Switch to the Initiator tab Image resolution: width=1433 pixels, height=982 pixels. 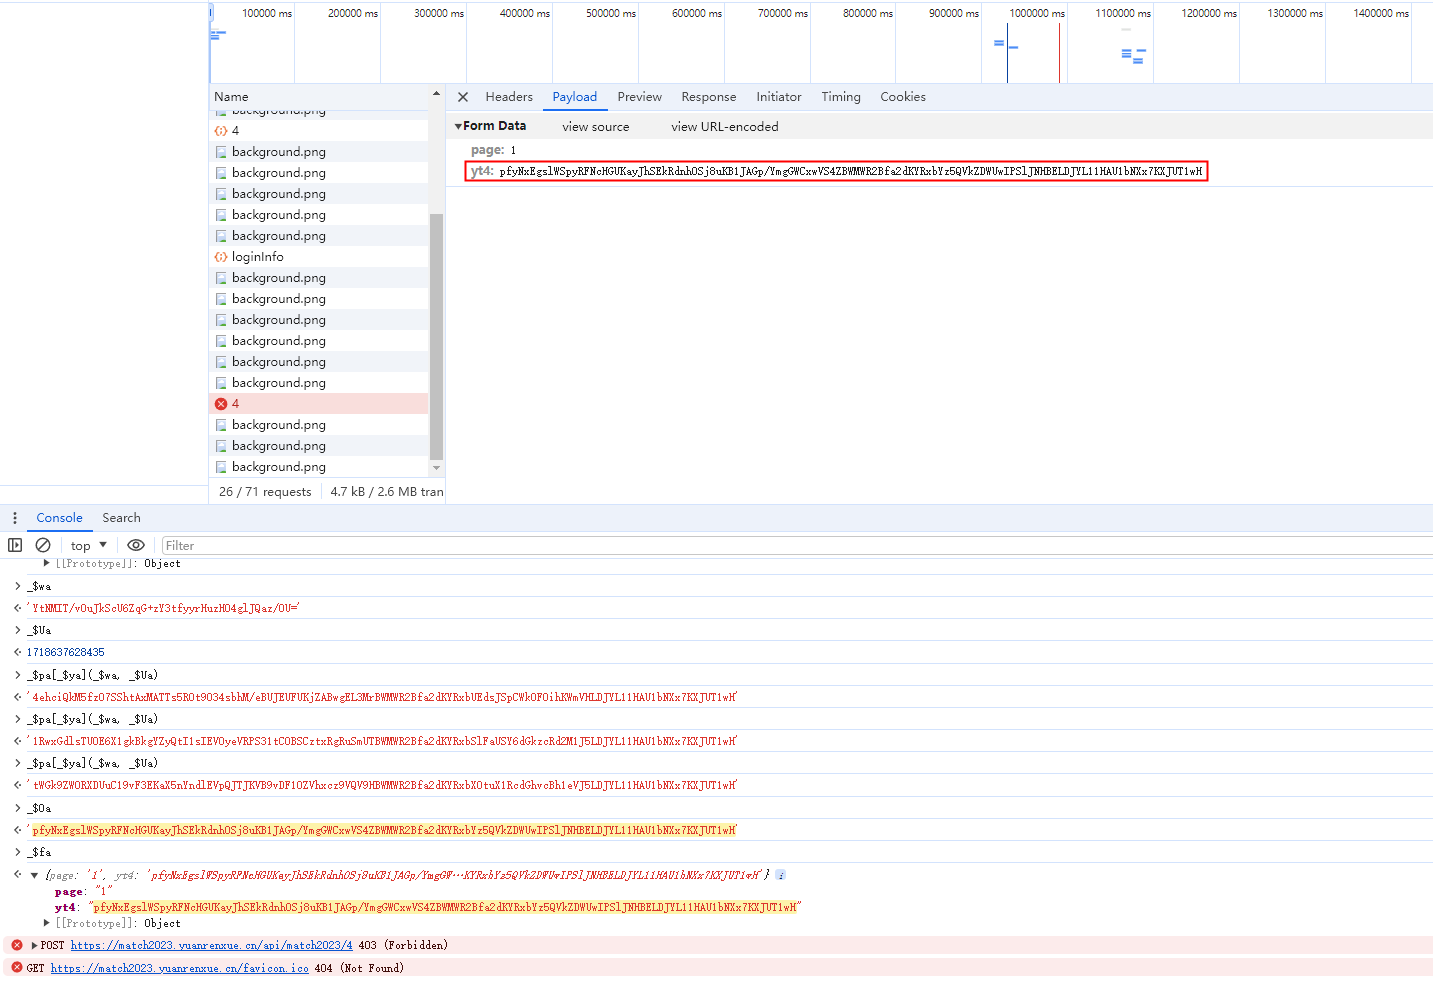(x=778, y=97)
